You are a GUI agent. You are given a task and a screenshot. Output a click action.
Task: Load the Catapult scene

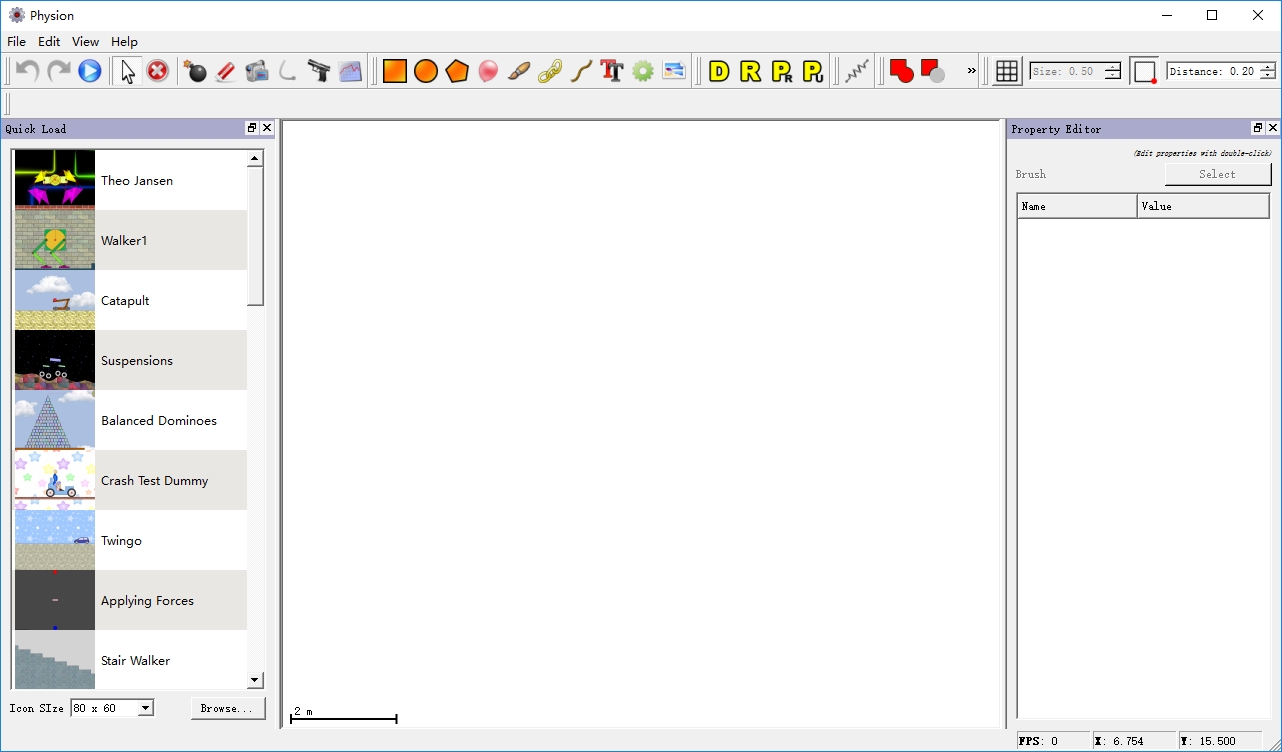pyautogui.click(x=130, y=300)
